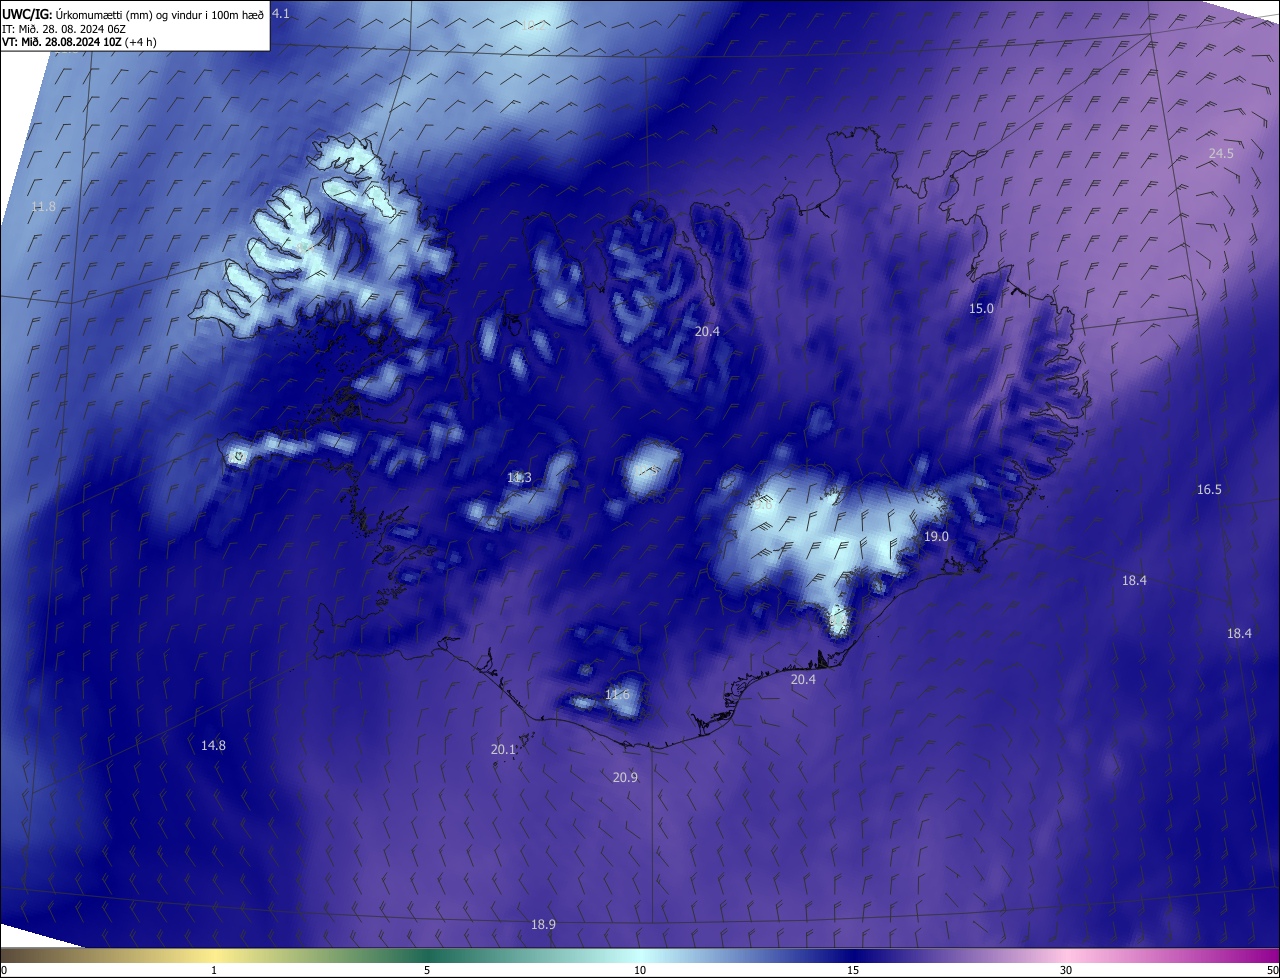The height and width of the screenshot is (978, 1280).
Task: Click the 11.8 value label
Action: (x=43, y=206)
